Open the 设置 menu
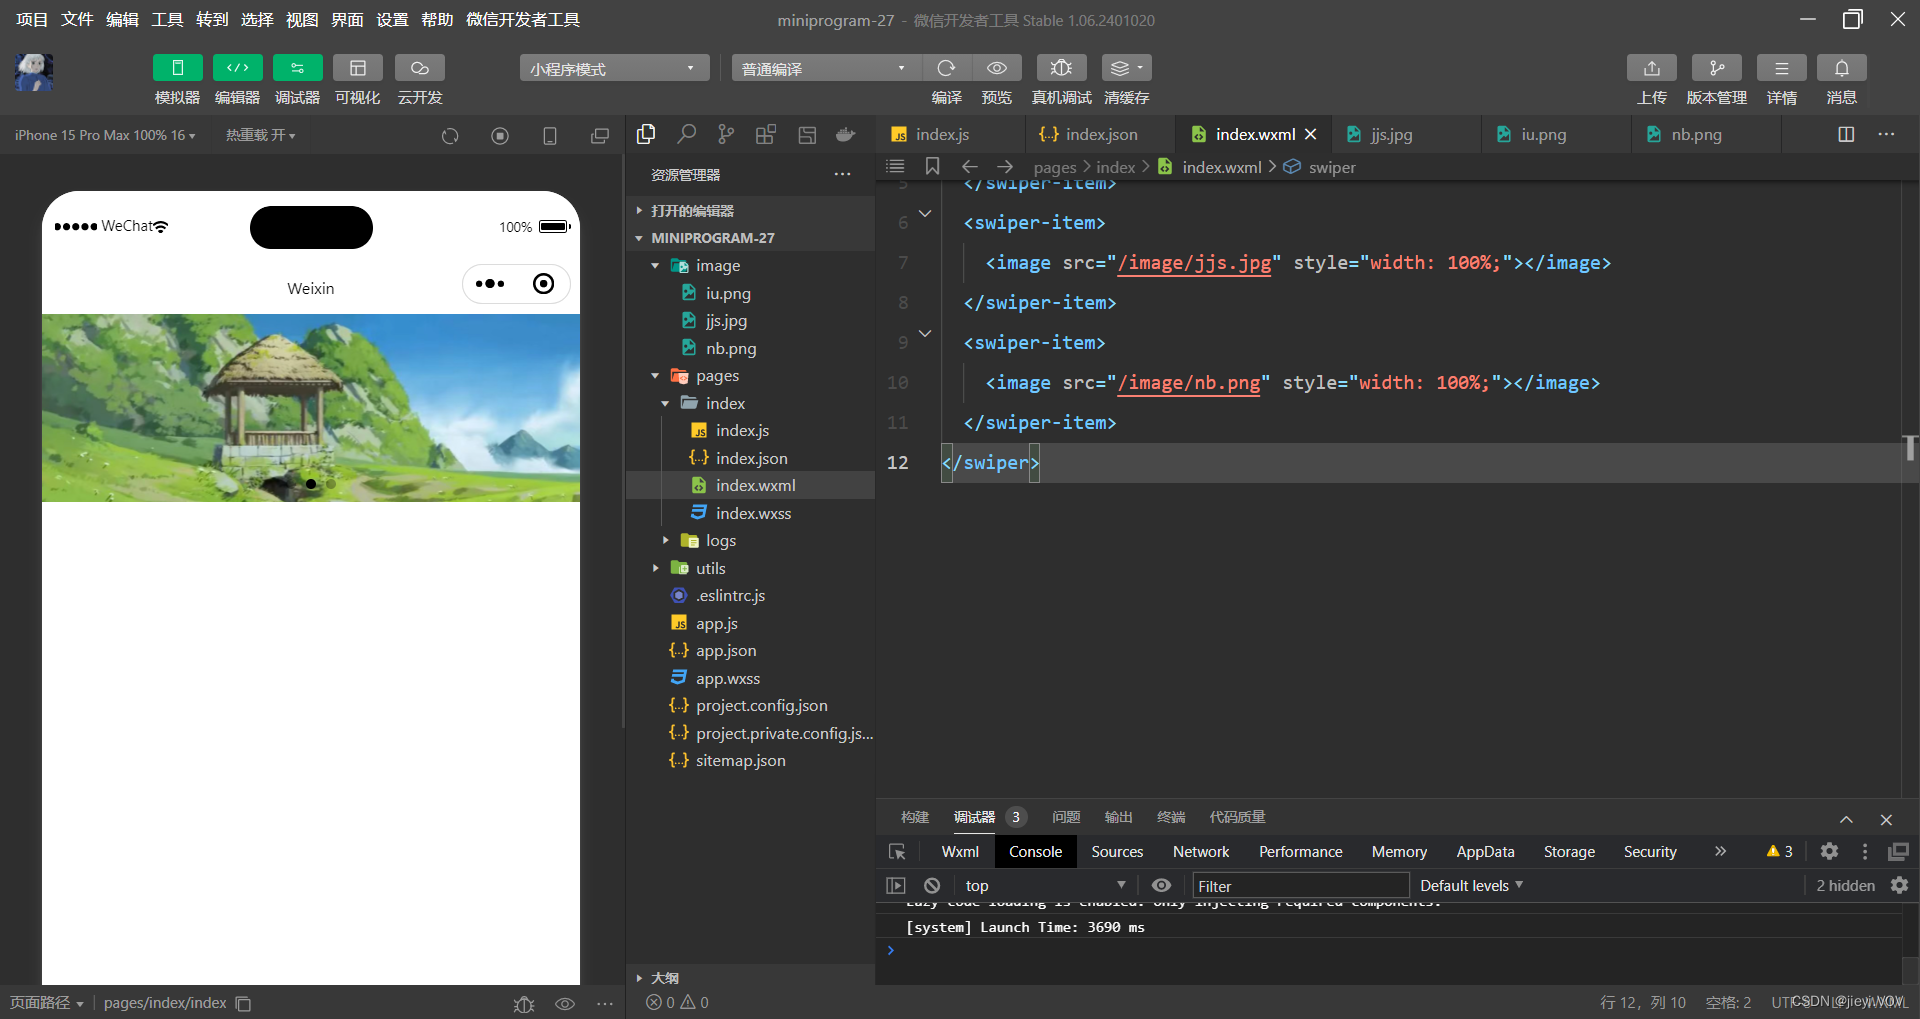 [x=392, y=19]
